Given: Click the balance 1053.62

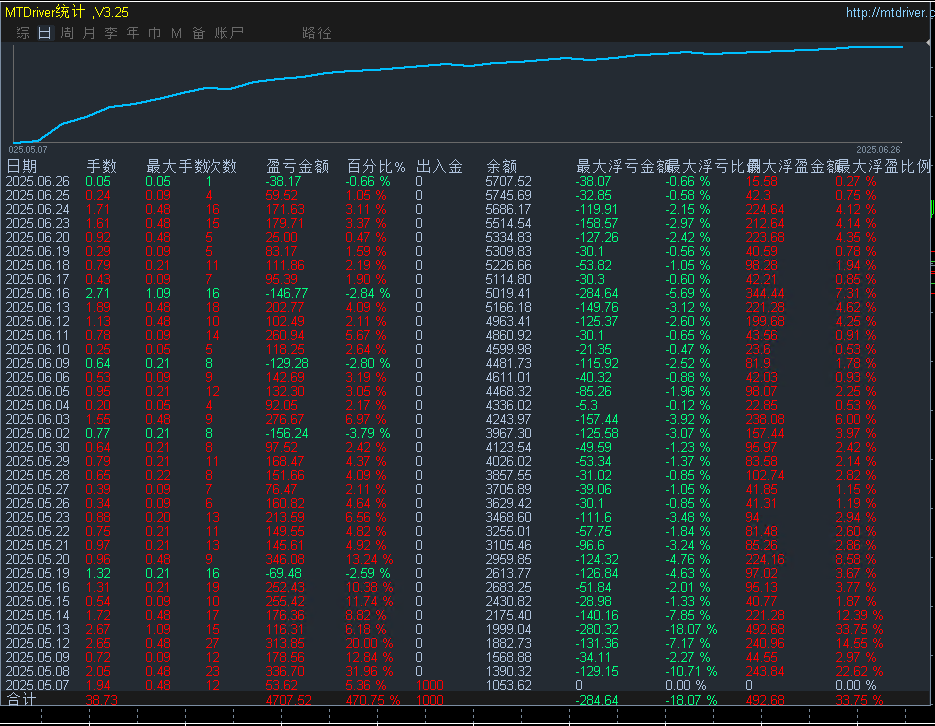Looking at the screenshot, I should tap(508, 685).
